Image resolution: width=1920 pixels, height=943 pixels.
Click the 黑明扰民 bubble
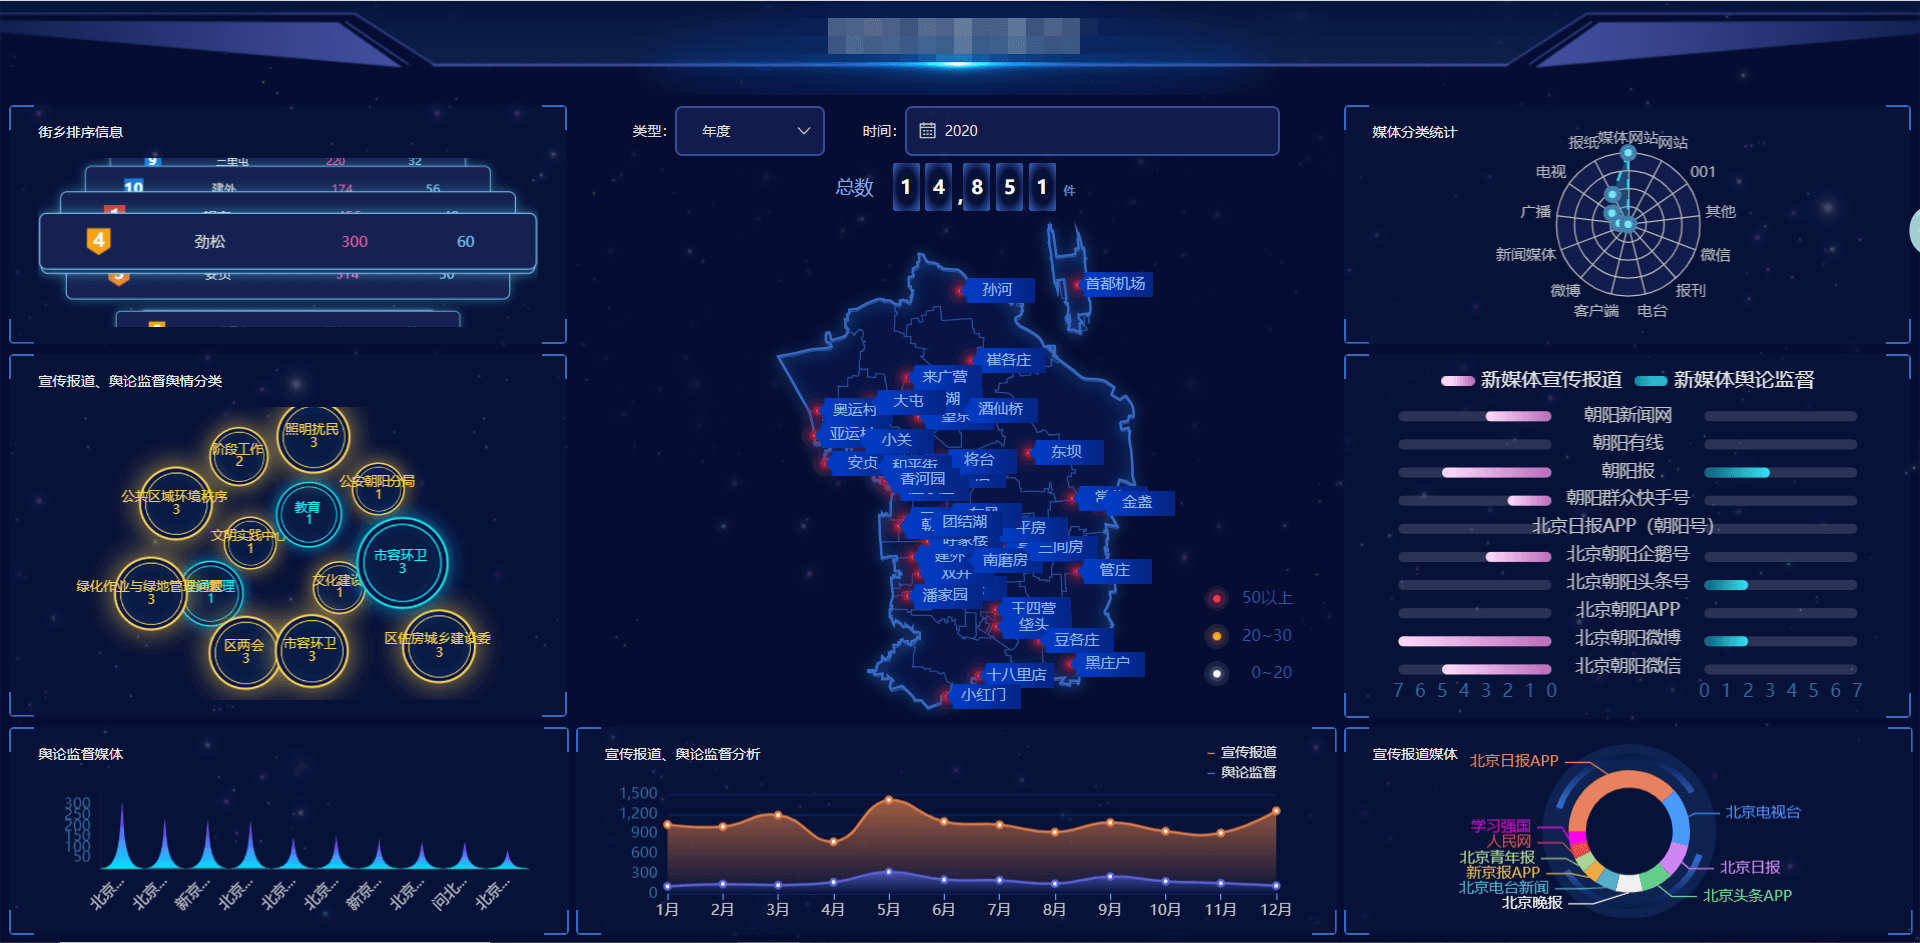point(313,436)
